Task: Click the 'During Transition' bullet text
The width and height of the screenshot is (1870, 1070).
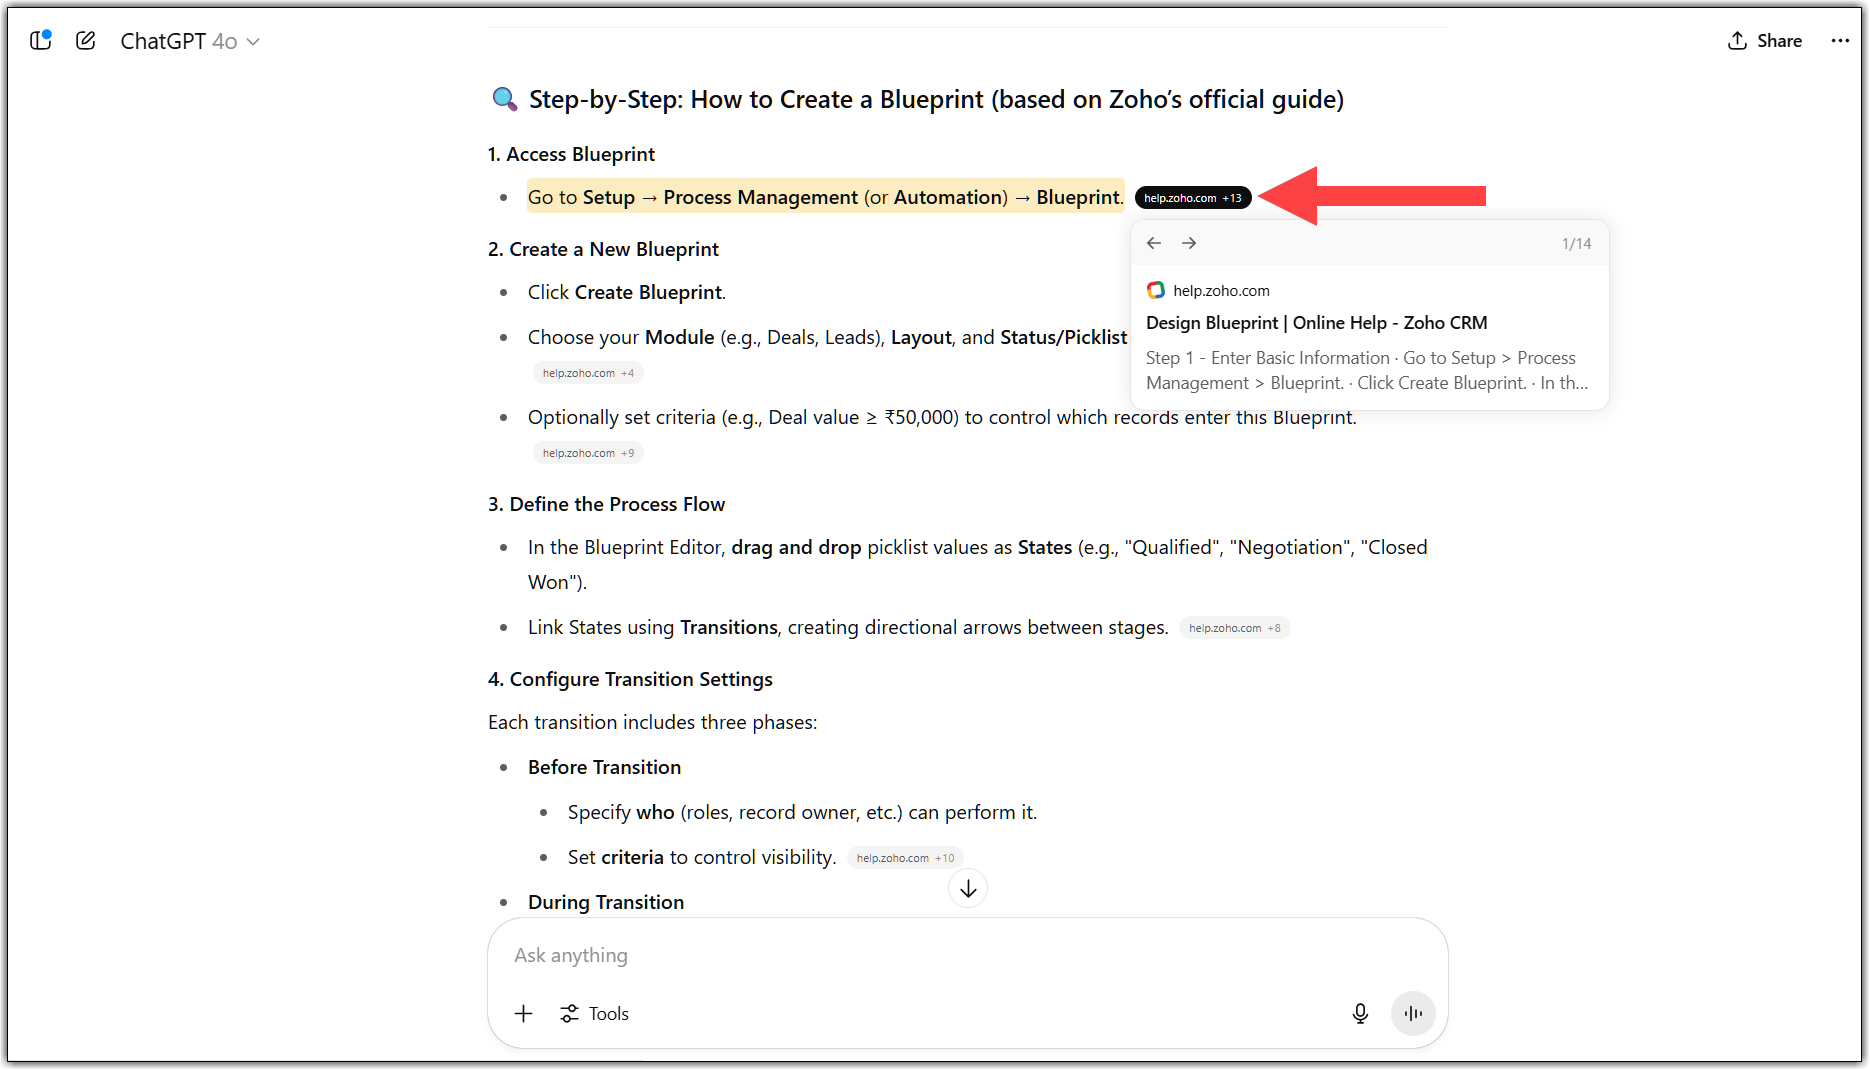Action: (606, 902)
